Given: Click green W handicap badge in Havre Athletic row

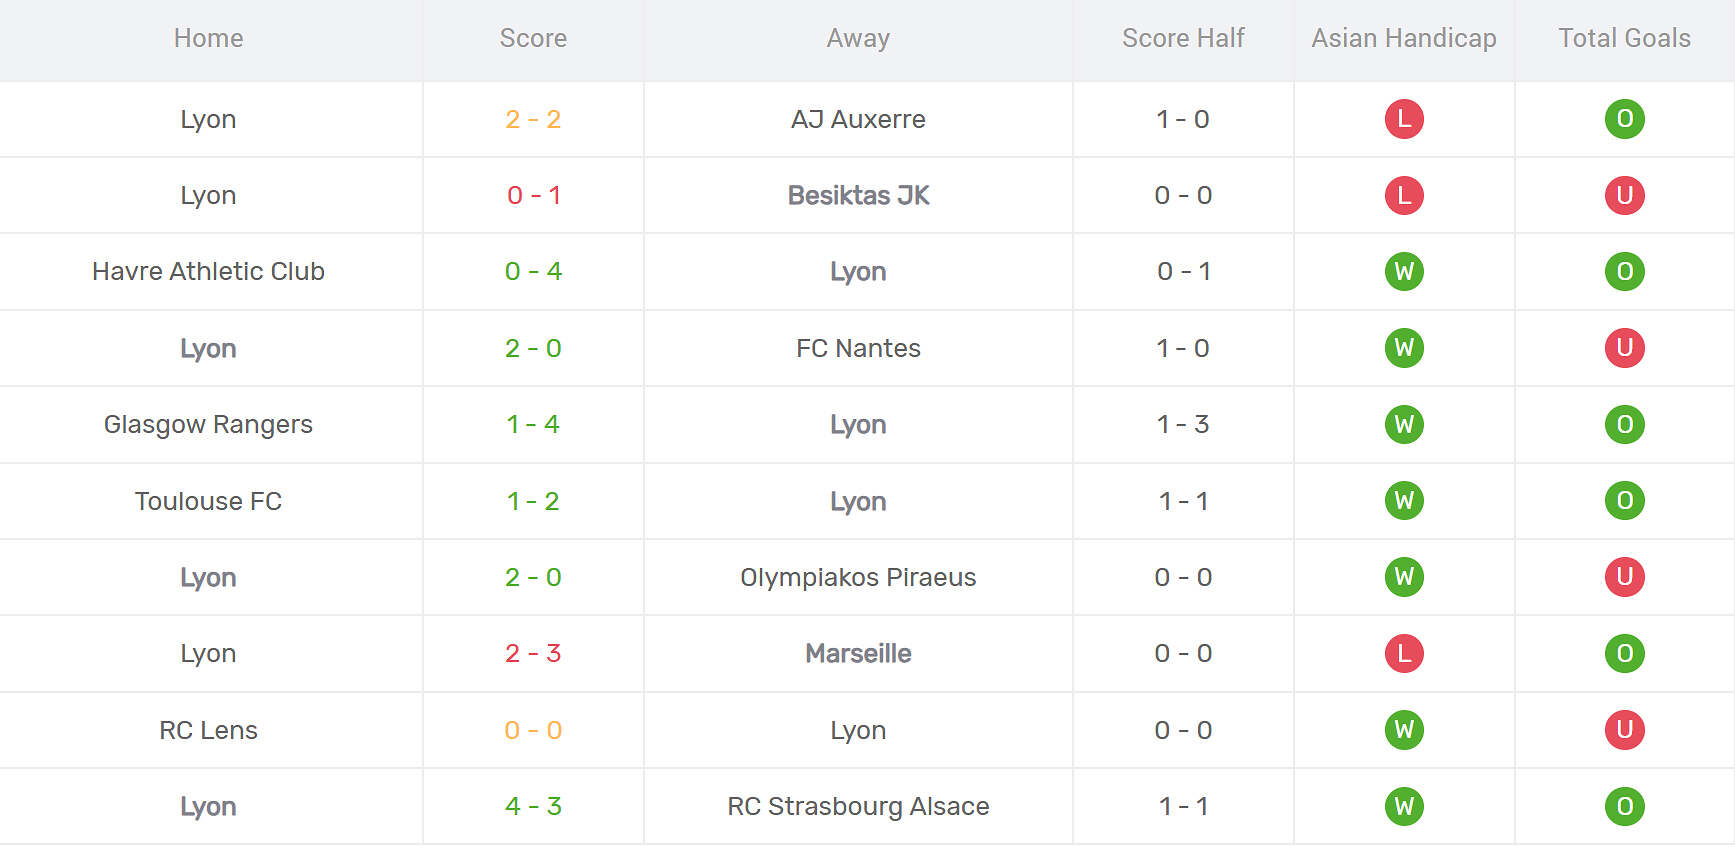Looking at the screenshot, I should 1404,271.
